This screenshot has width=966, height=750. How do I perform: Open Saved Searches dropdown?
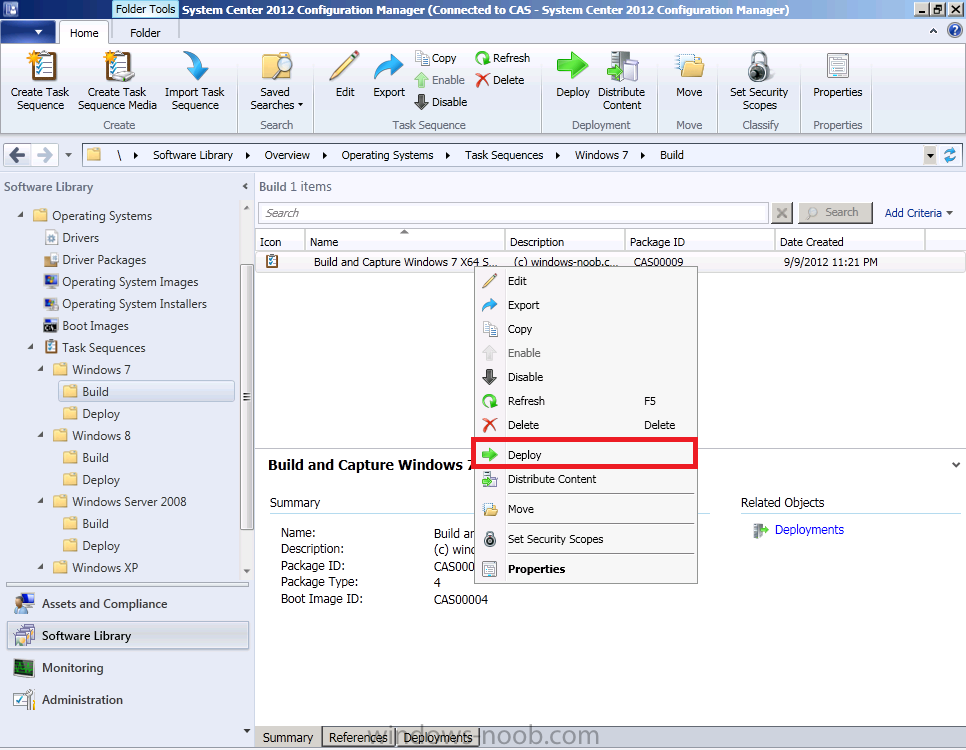point(276,81)
